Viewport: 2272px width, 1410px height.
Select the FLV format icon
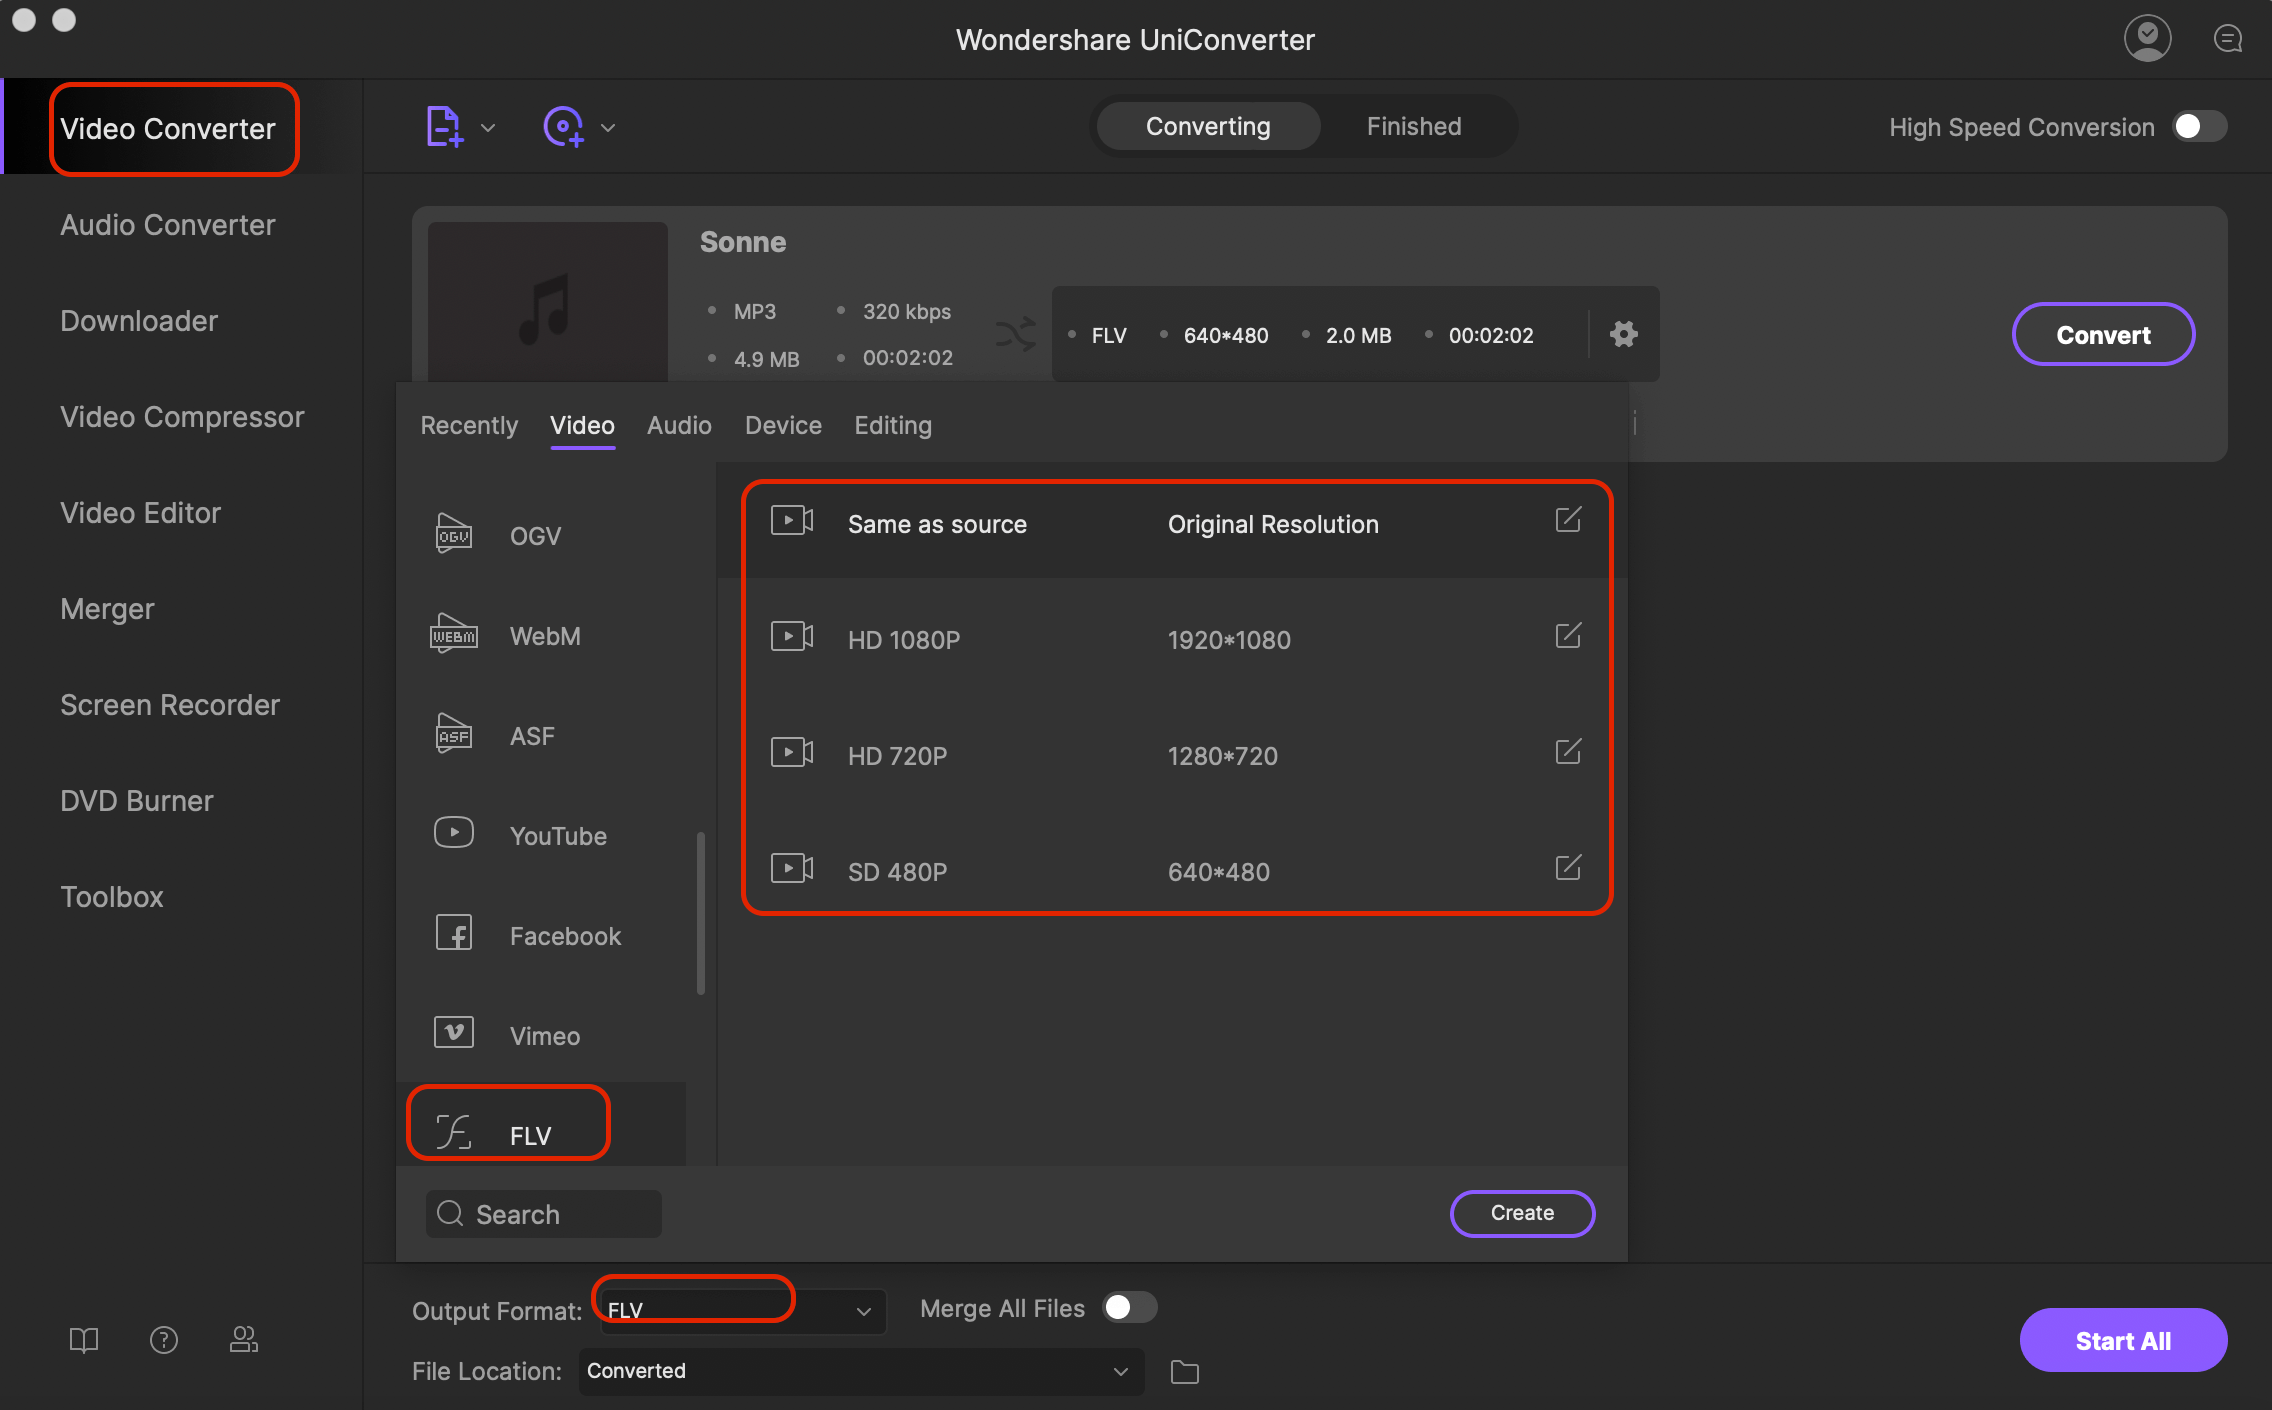[x=455, y=1132]
